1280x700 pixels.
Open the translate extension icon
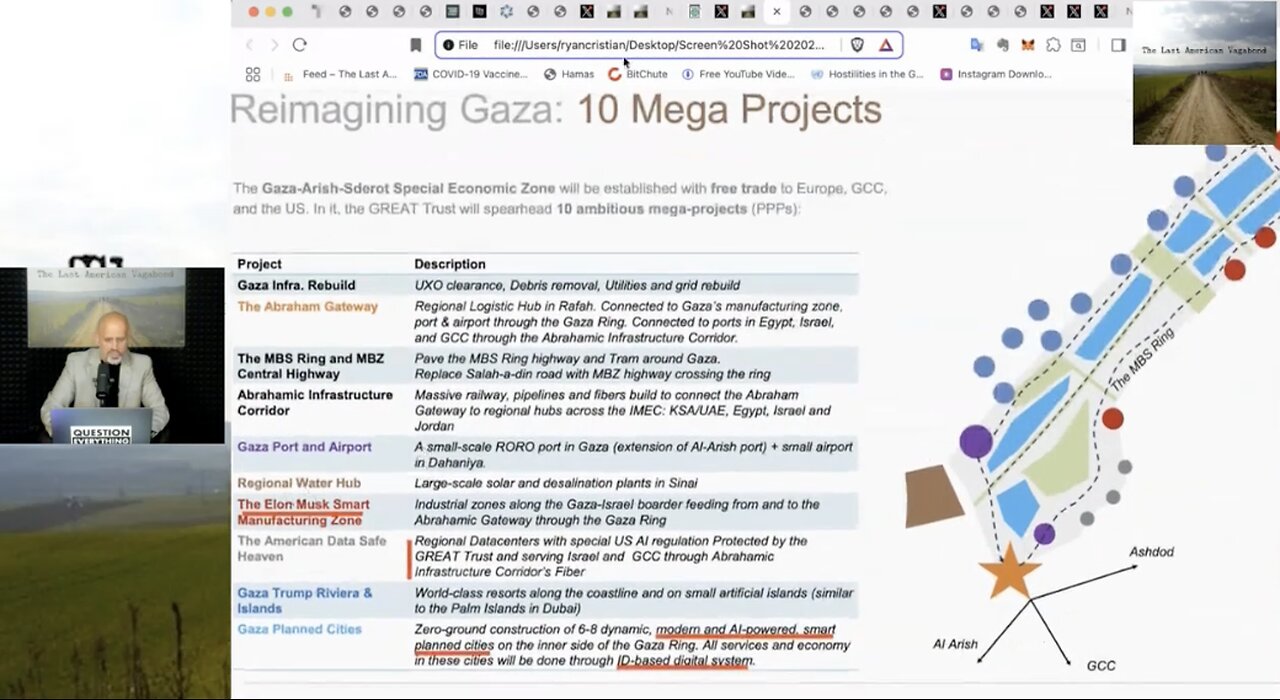tap(976, 45)
